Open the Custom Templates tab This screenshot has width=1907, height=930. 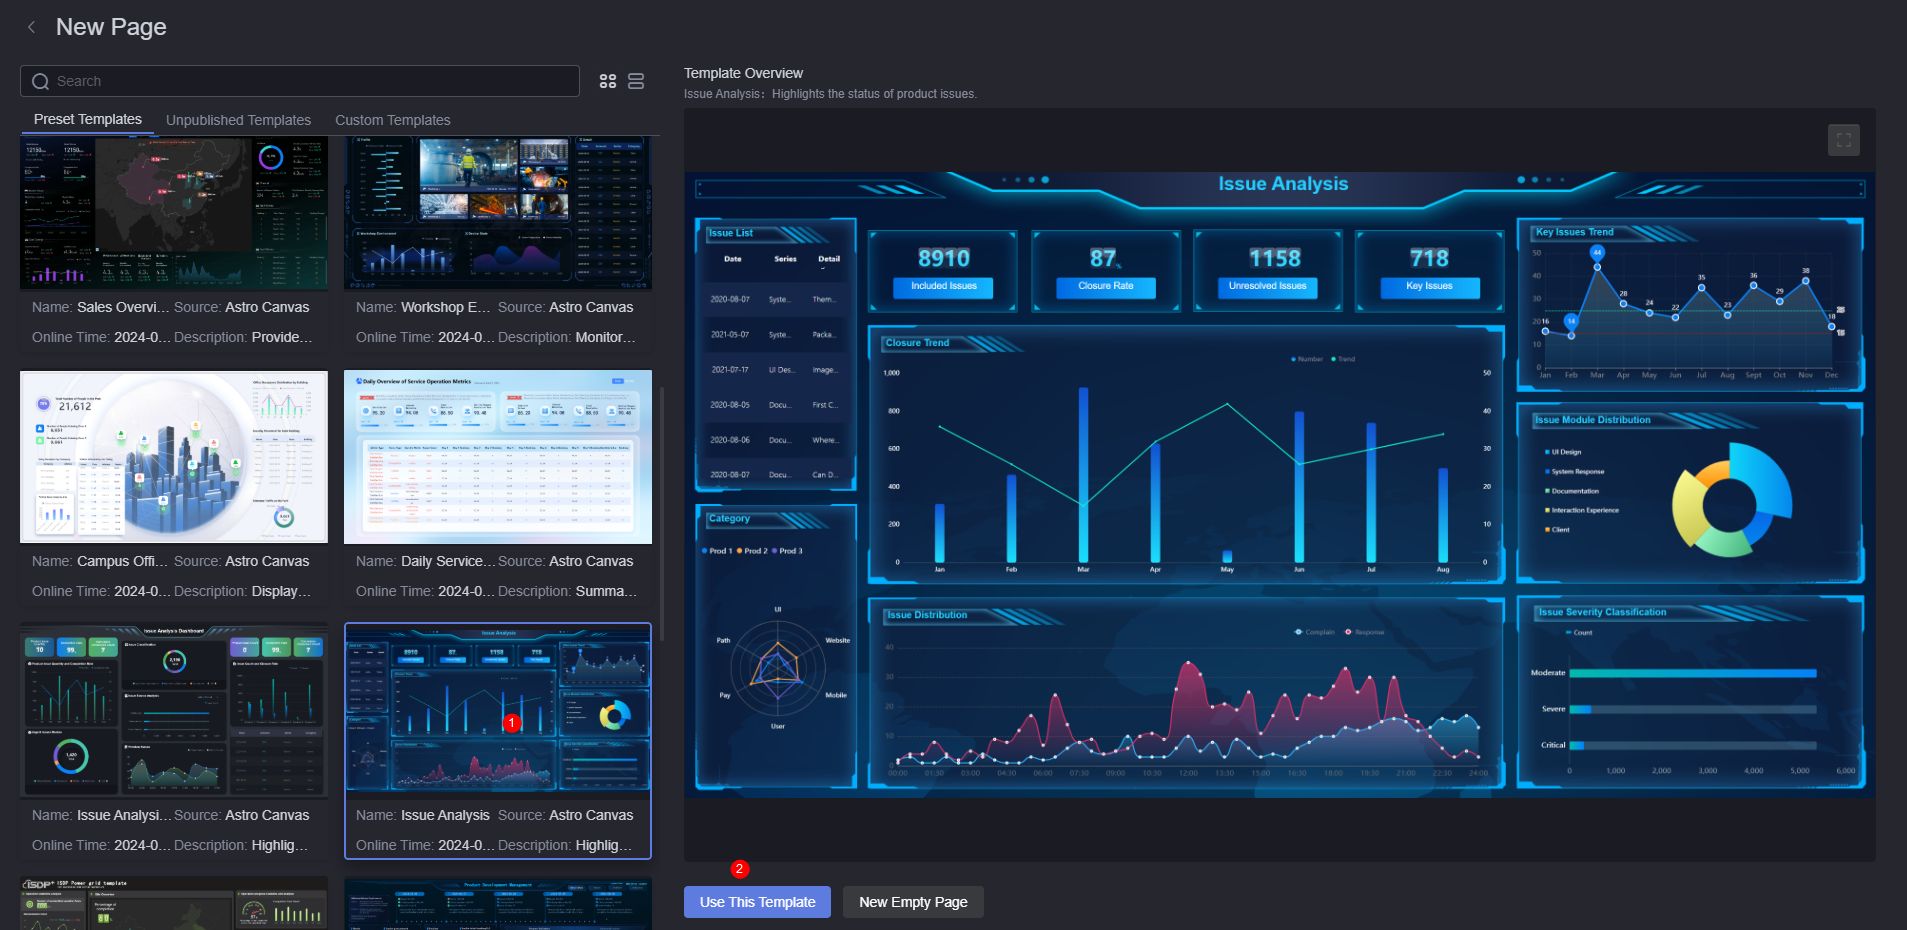pyautogui.click(x=393, y=120)
